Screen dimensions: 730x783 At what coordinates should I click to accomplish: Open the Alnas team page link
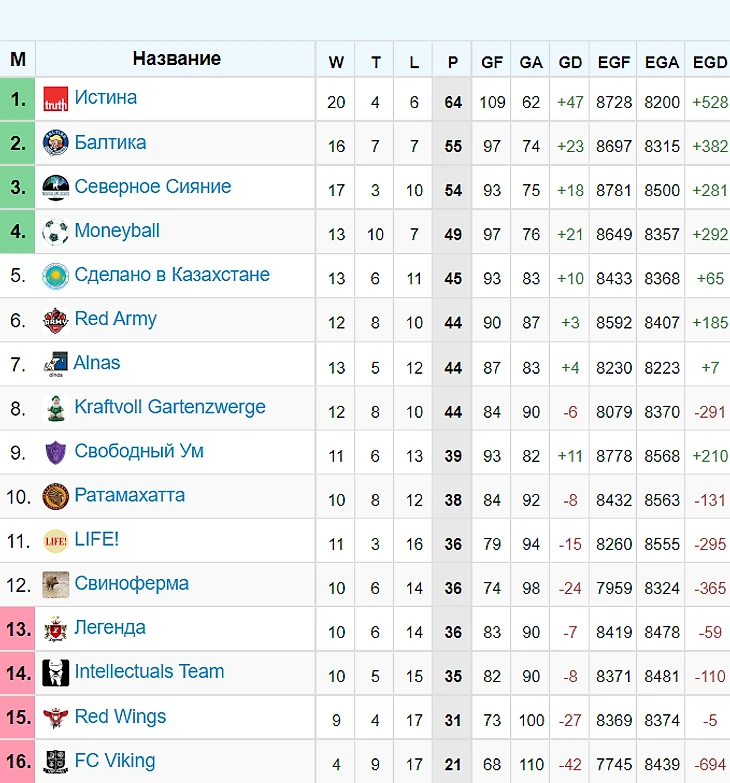(97, 363)
